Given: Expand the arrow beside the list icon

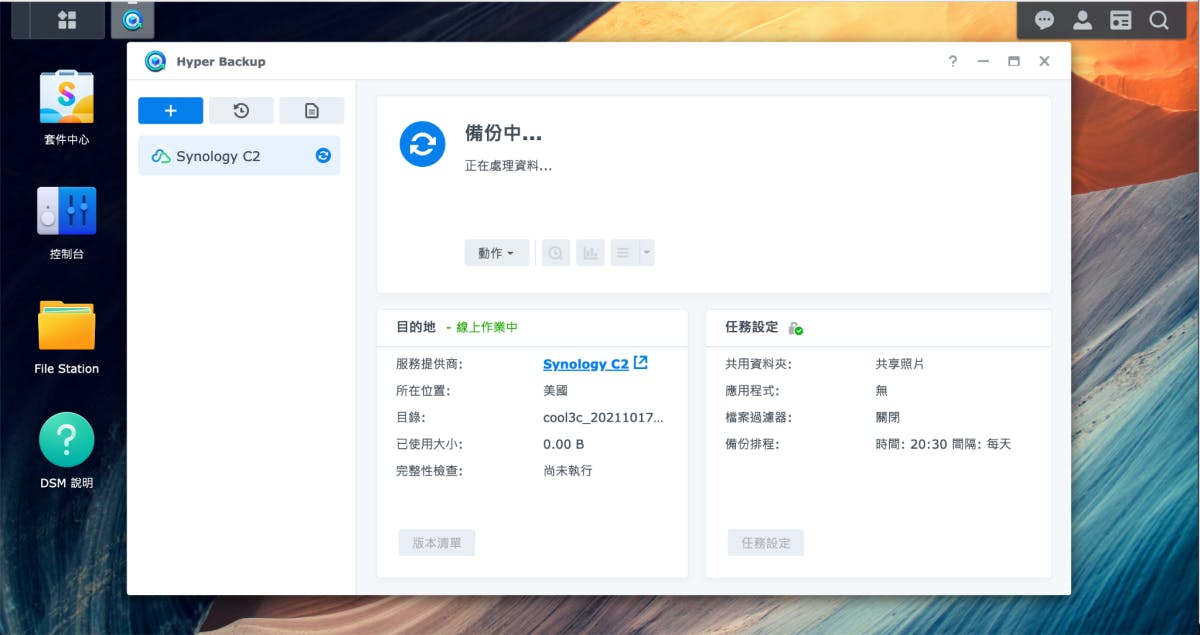Looking at the screenshot, I should (647, 253).
